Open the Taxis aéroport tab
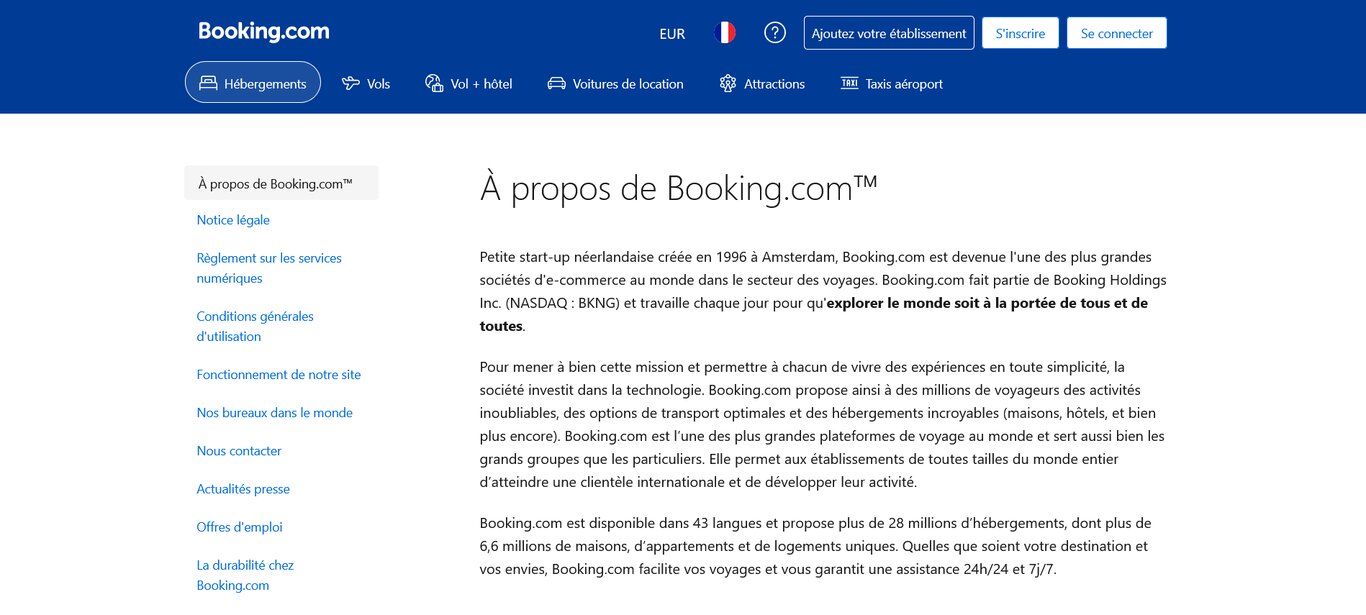The image size is (1366, 615). coord(892,84)
